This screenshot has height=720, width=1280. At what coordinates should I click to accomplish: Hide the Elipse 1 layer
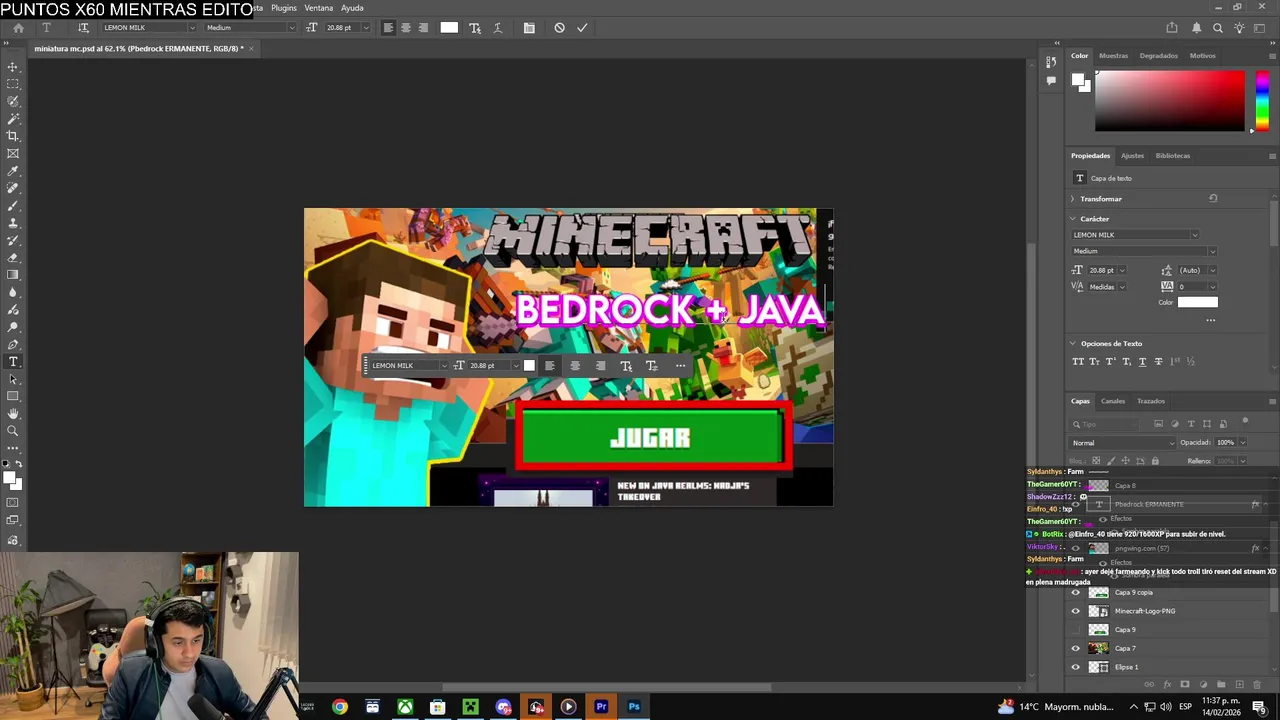(1076, 667)
